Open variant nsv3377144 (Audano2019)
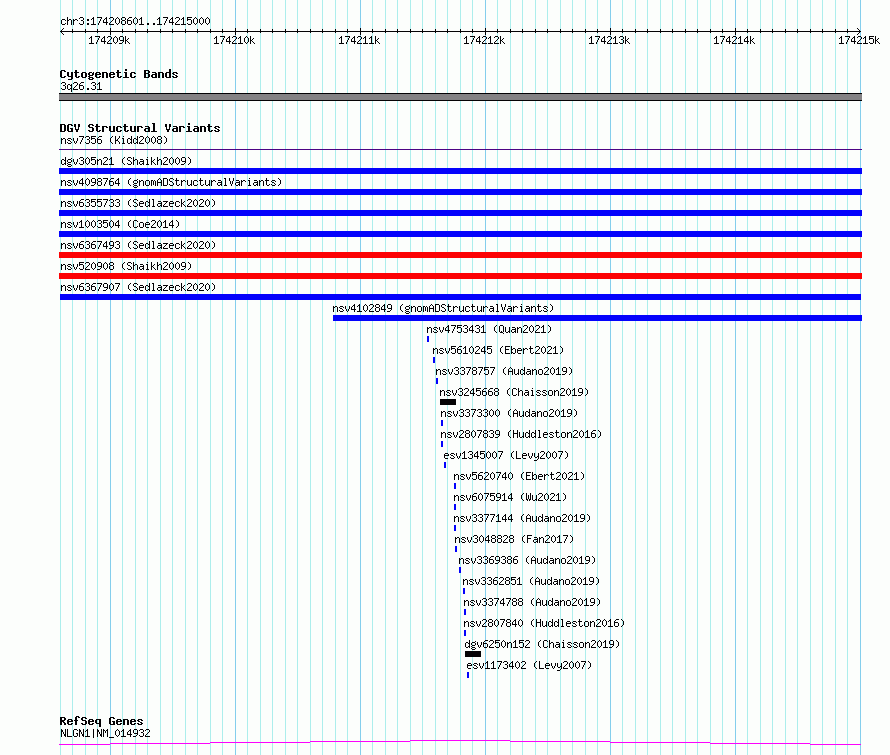890x755 pixels. point(522,518)
